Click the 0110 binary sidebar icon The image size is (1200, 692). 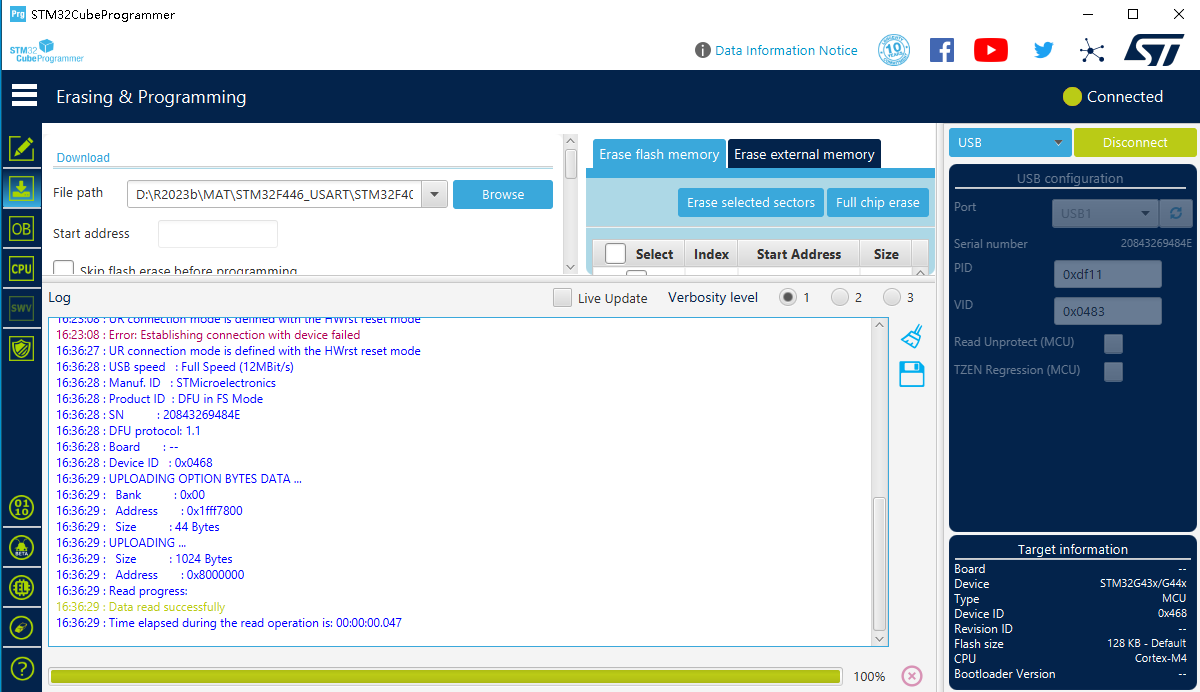click(21, 507)
